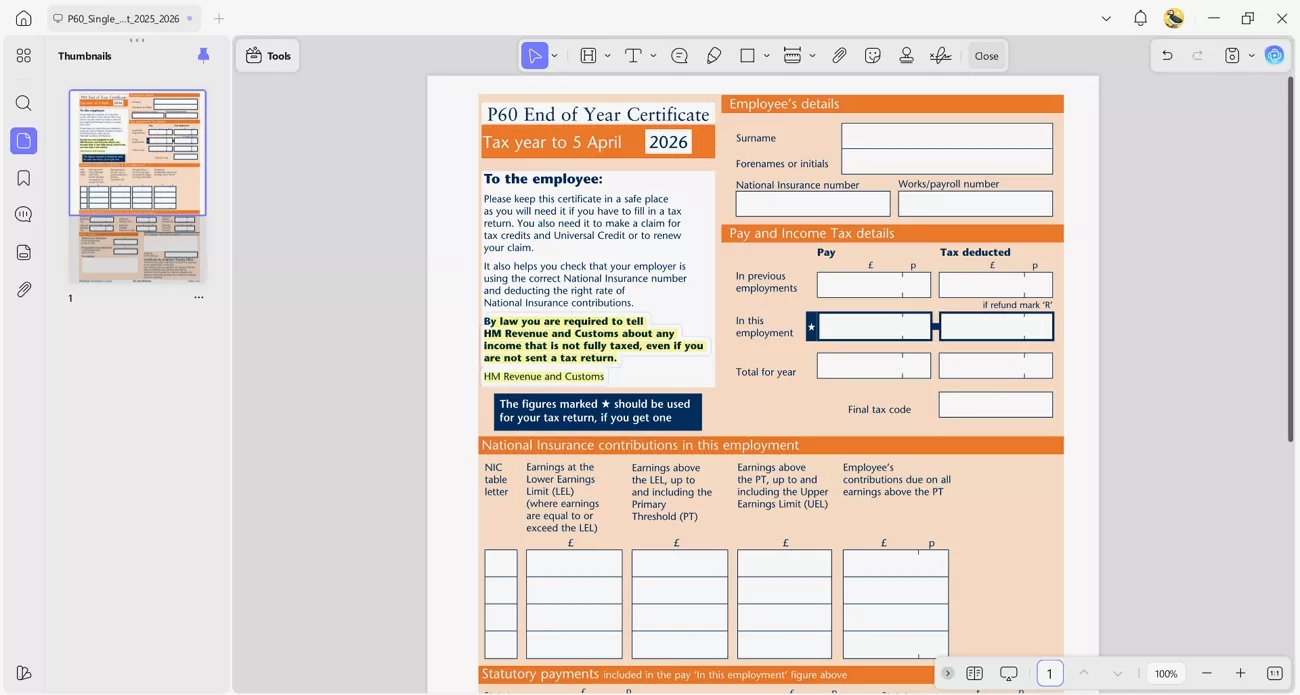Expand the Text tool dropdown arrow
Screen dimensions: 1300x695
653,56
